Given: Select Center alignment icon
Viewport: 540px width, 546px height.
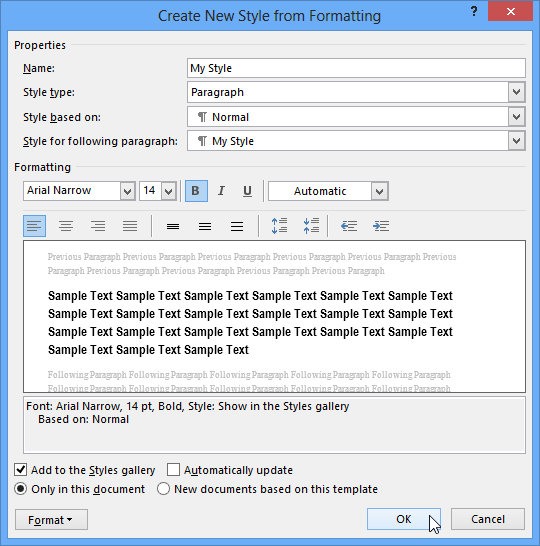Looking at the screenshot, I should (66, 226).
